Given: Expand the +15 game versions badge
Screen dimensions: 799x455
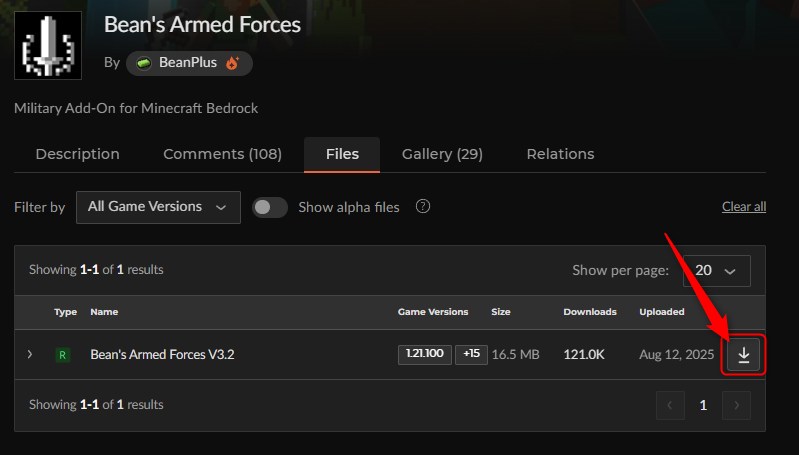Looking at the screenshot, I should 471,354.
